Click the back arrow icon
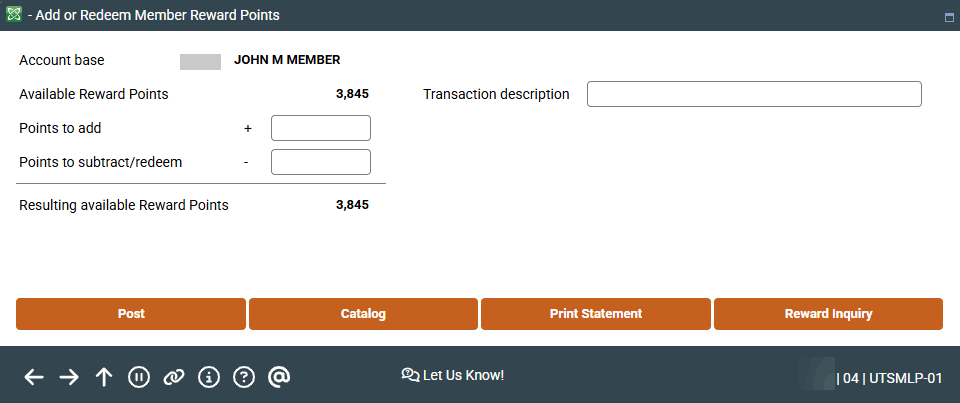The width and height of the screenshot is (960, 403). 34,377
